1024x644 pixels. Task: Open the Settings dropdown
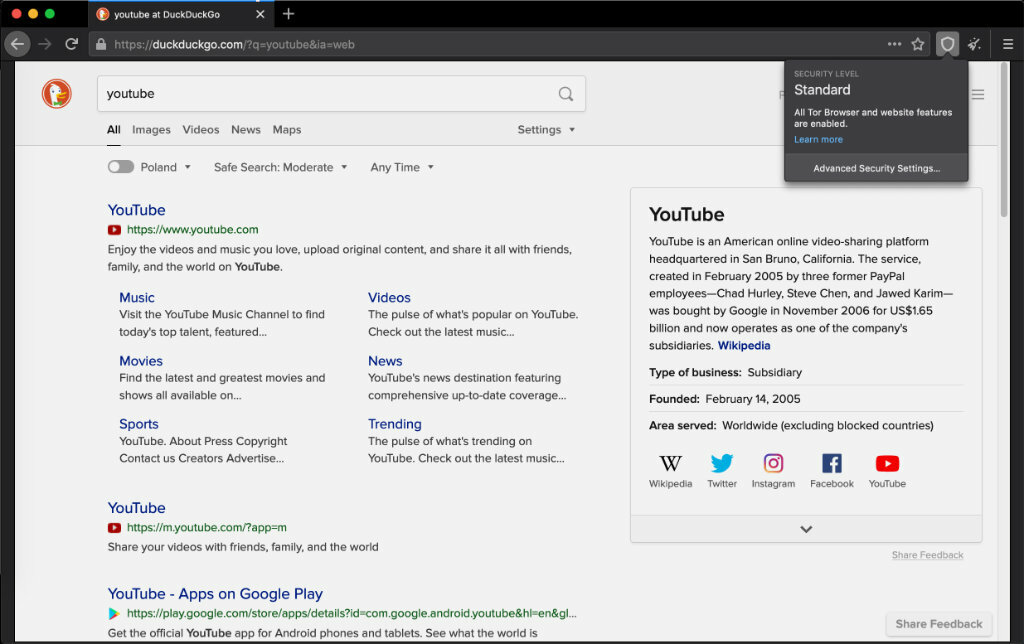(x=546, y=129)
